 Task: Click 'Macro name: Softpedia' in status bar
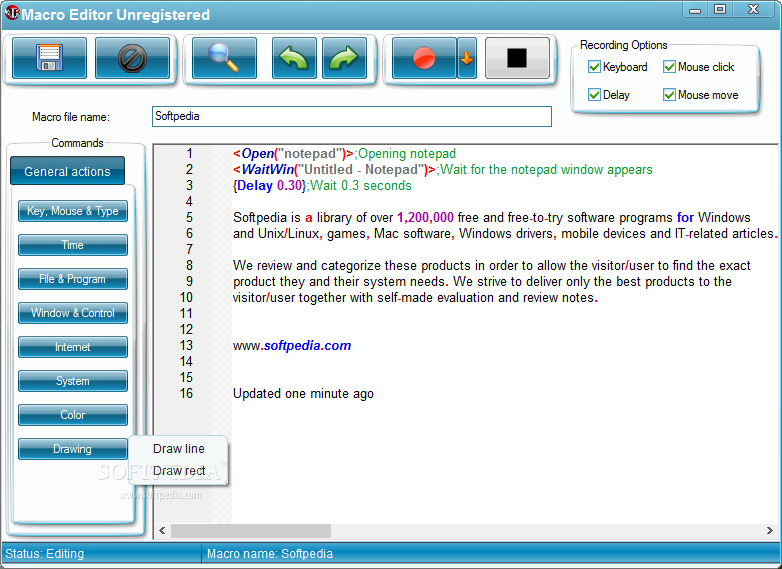270,554
